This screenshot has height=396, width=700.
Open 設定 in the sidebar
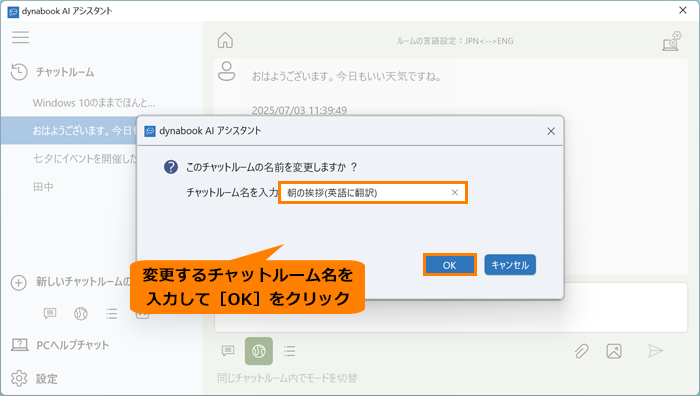pos(47,379)
